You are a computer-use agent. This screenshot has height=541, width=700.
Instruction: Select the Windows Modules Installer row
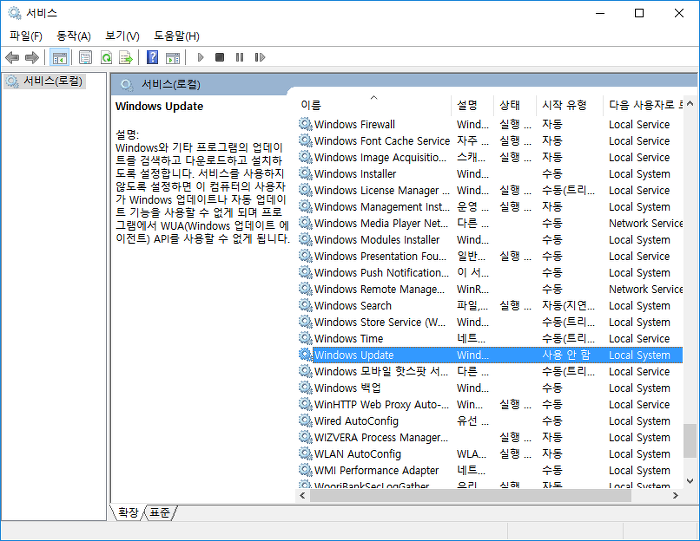click(490, 240)
